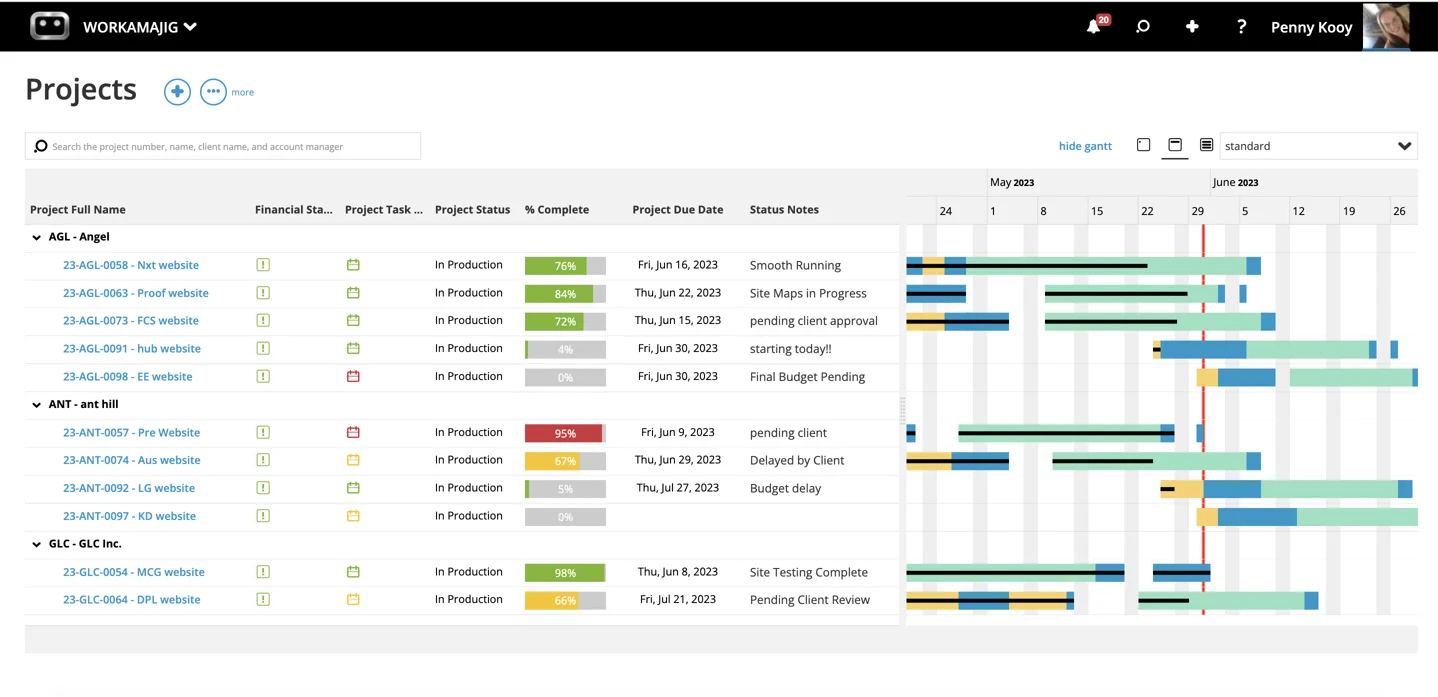1438x697 pixels.
Task: Click the yellow 66% progress bar for DPL
Action: coord(565,600)
